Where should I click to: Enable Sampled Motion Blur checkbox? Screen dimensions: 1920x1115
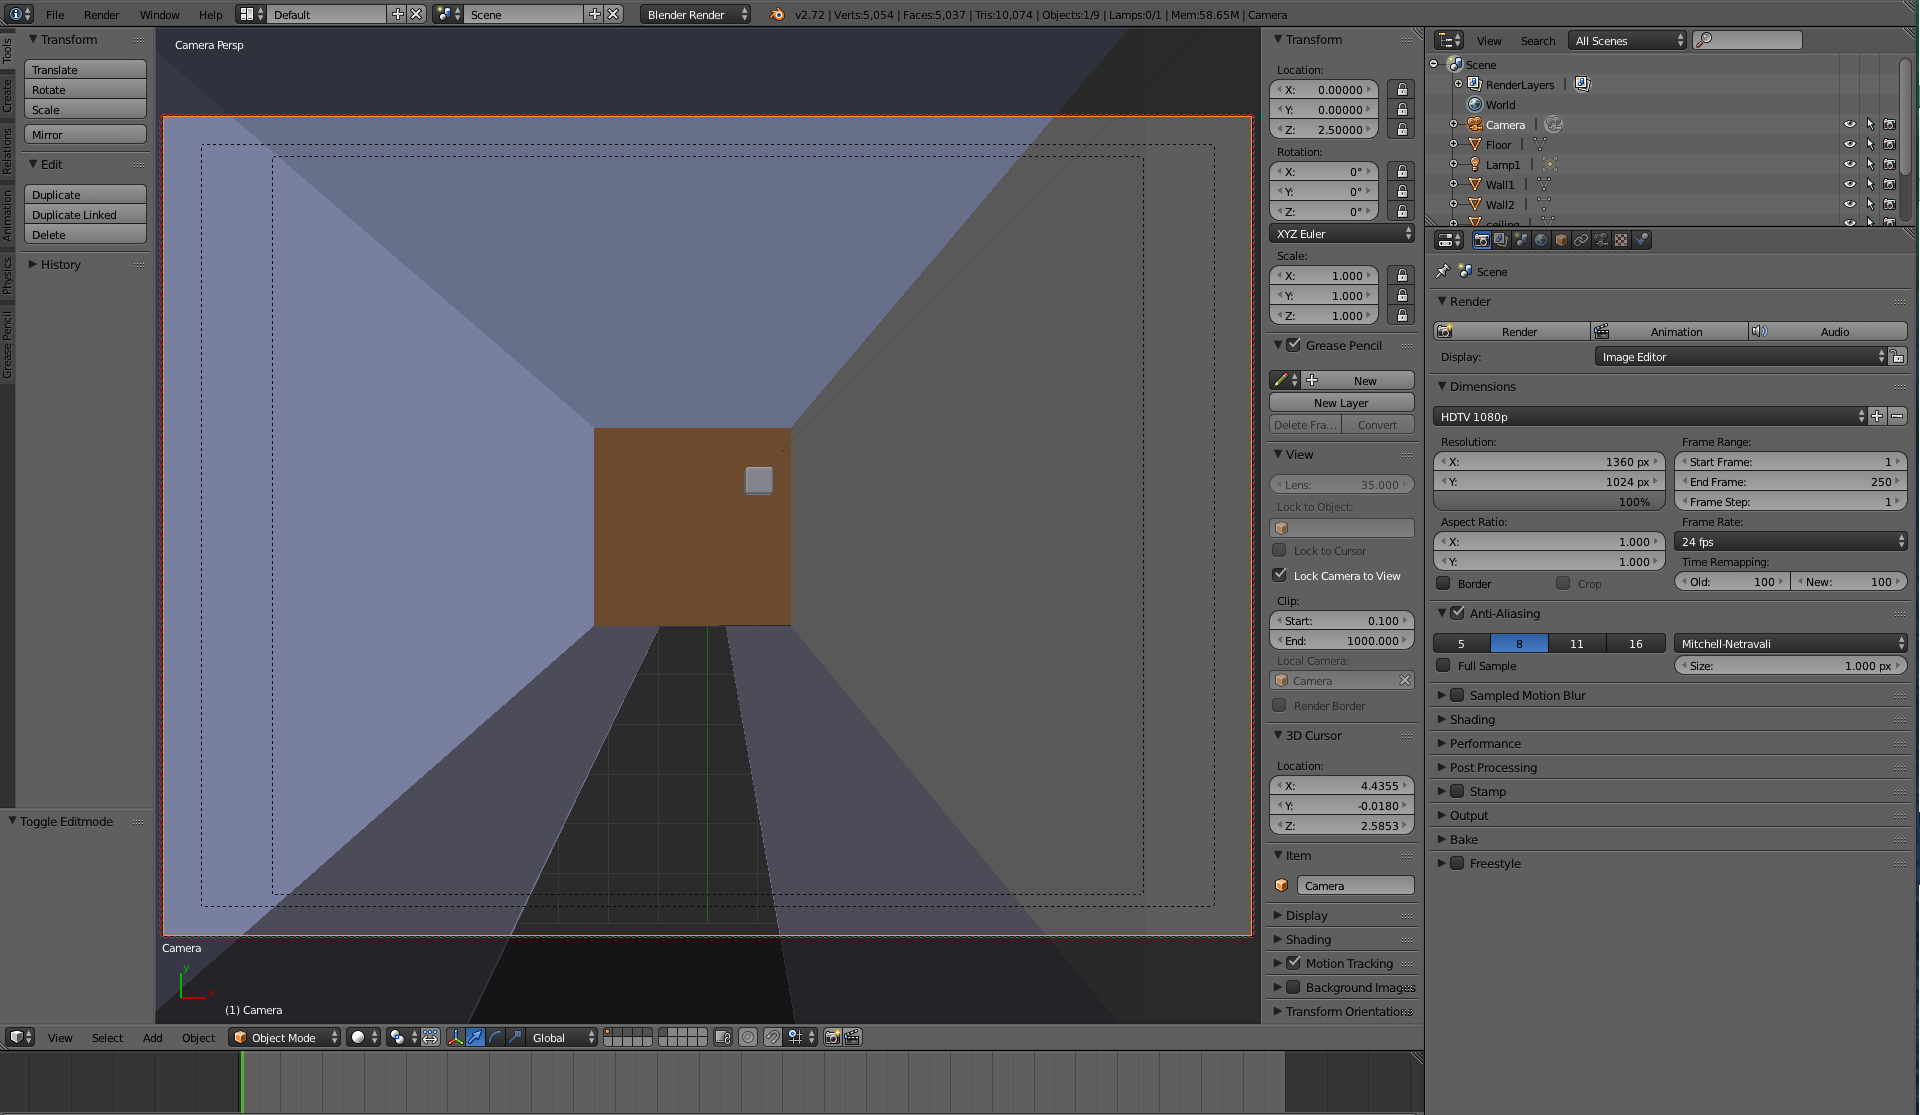1457,695
